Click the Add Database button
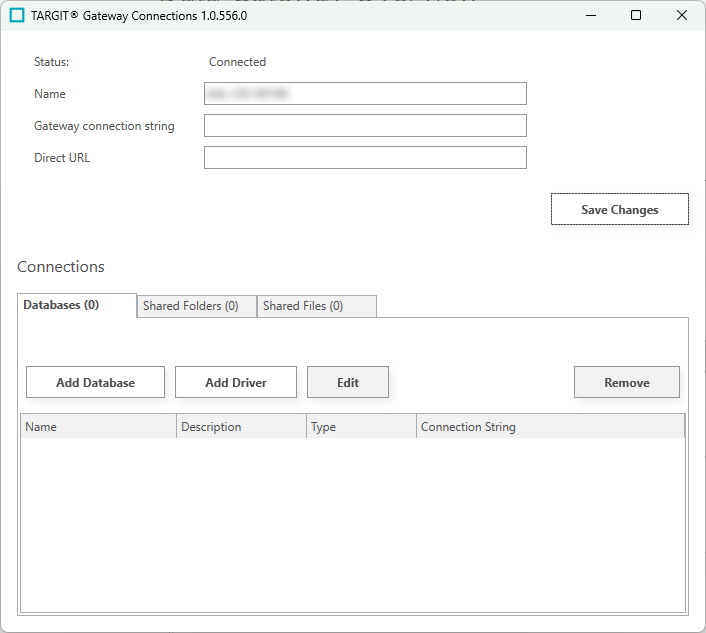Image resolution: width=706 pixels, height=633 pixels. point(95,382)
